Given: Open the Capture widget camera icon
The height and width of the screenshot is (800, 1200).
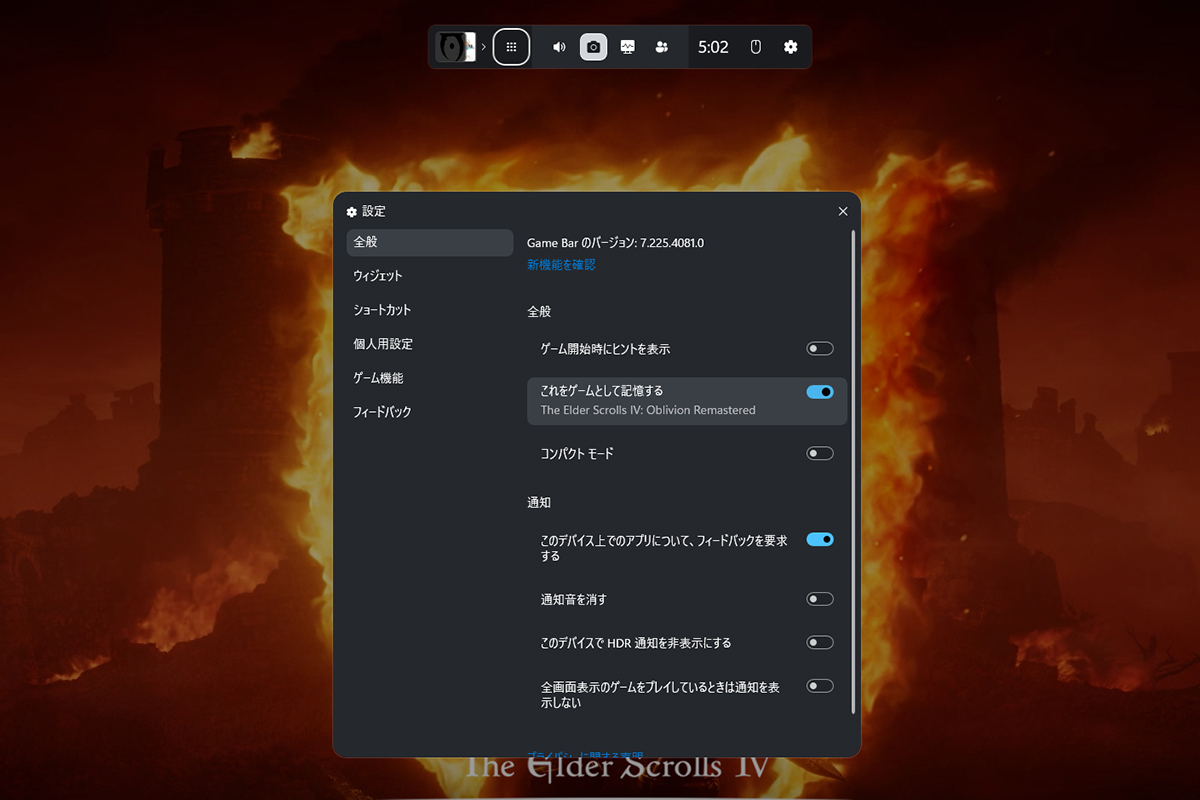Looking at the screenshot, I should point(593,47).
